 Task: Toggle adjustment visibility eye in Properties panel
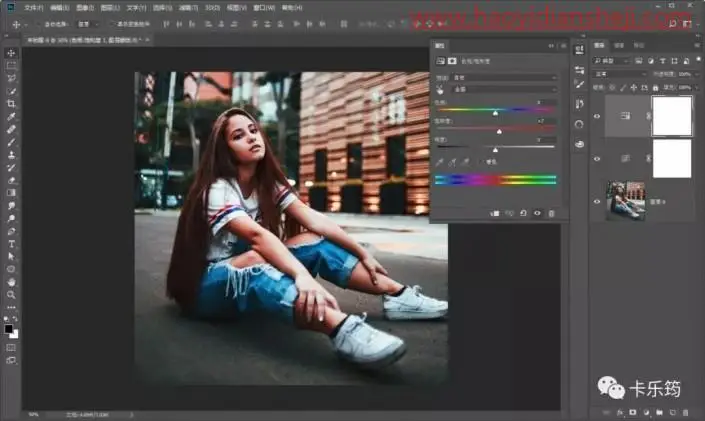537,213
